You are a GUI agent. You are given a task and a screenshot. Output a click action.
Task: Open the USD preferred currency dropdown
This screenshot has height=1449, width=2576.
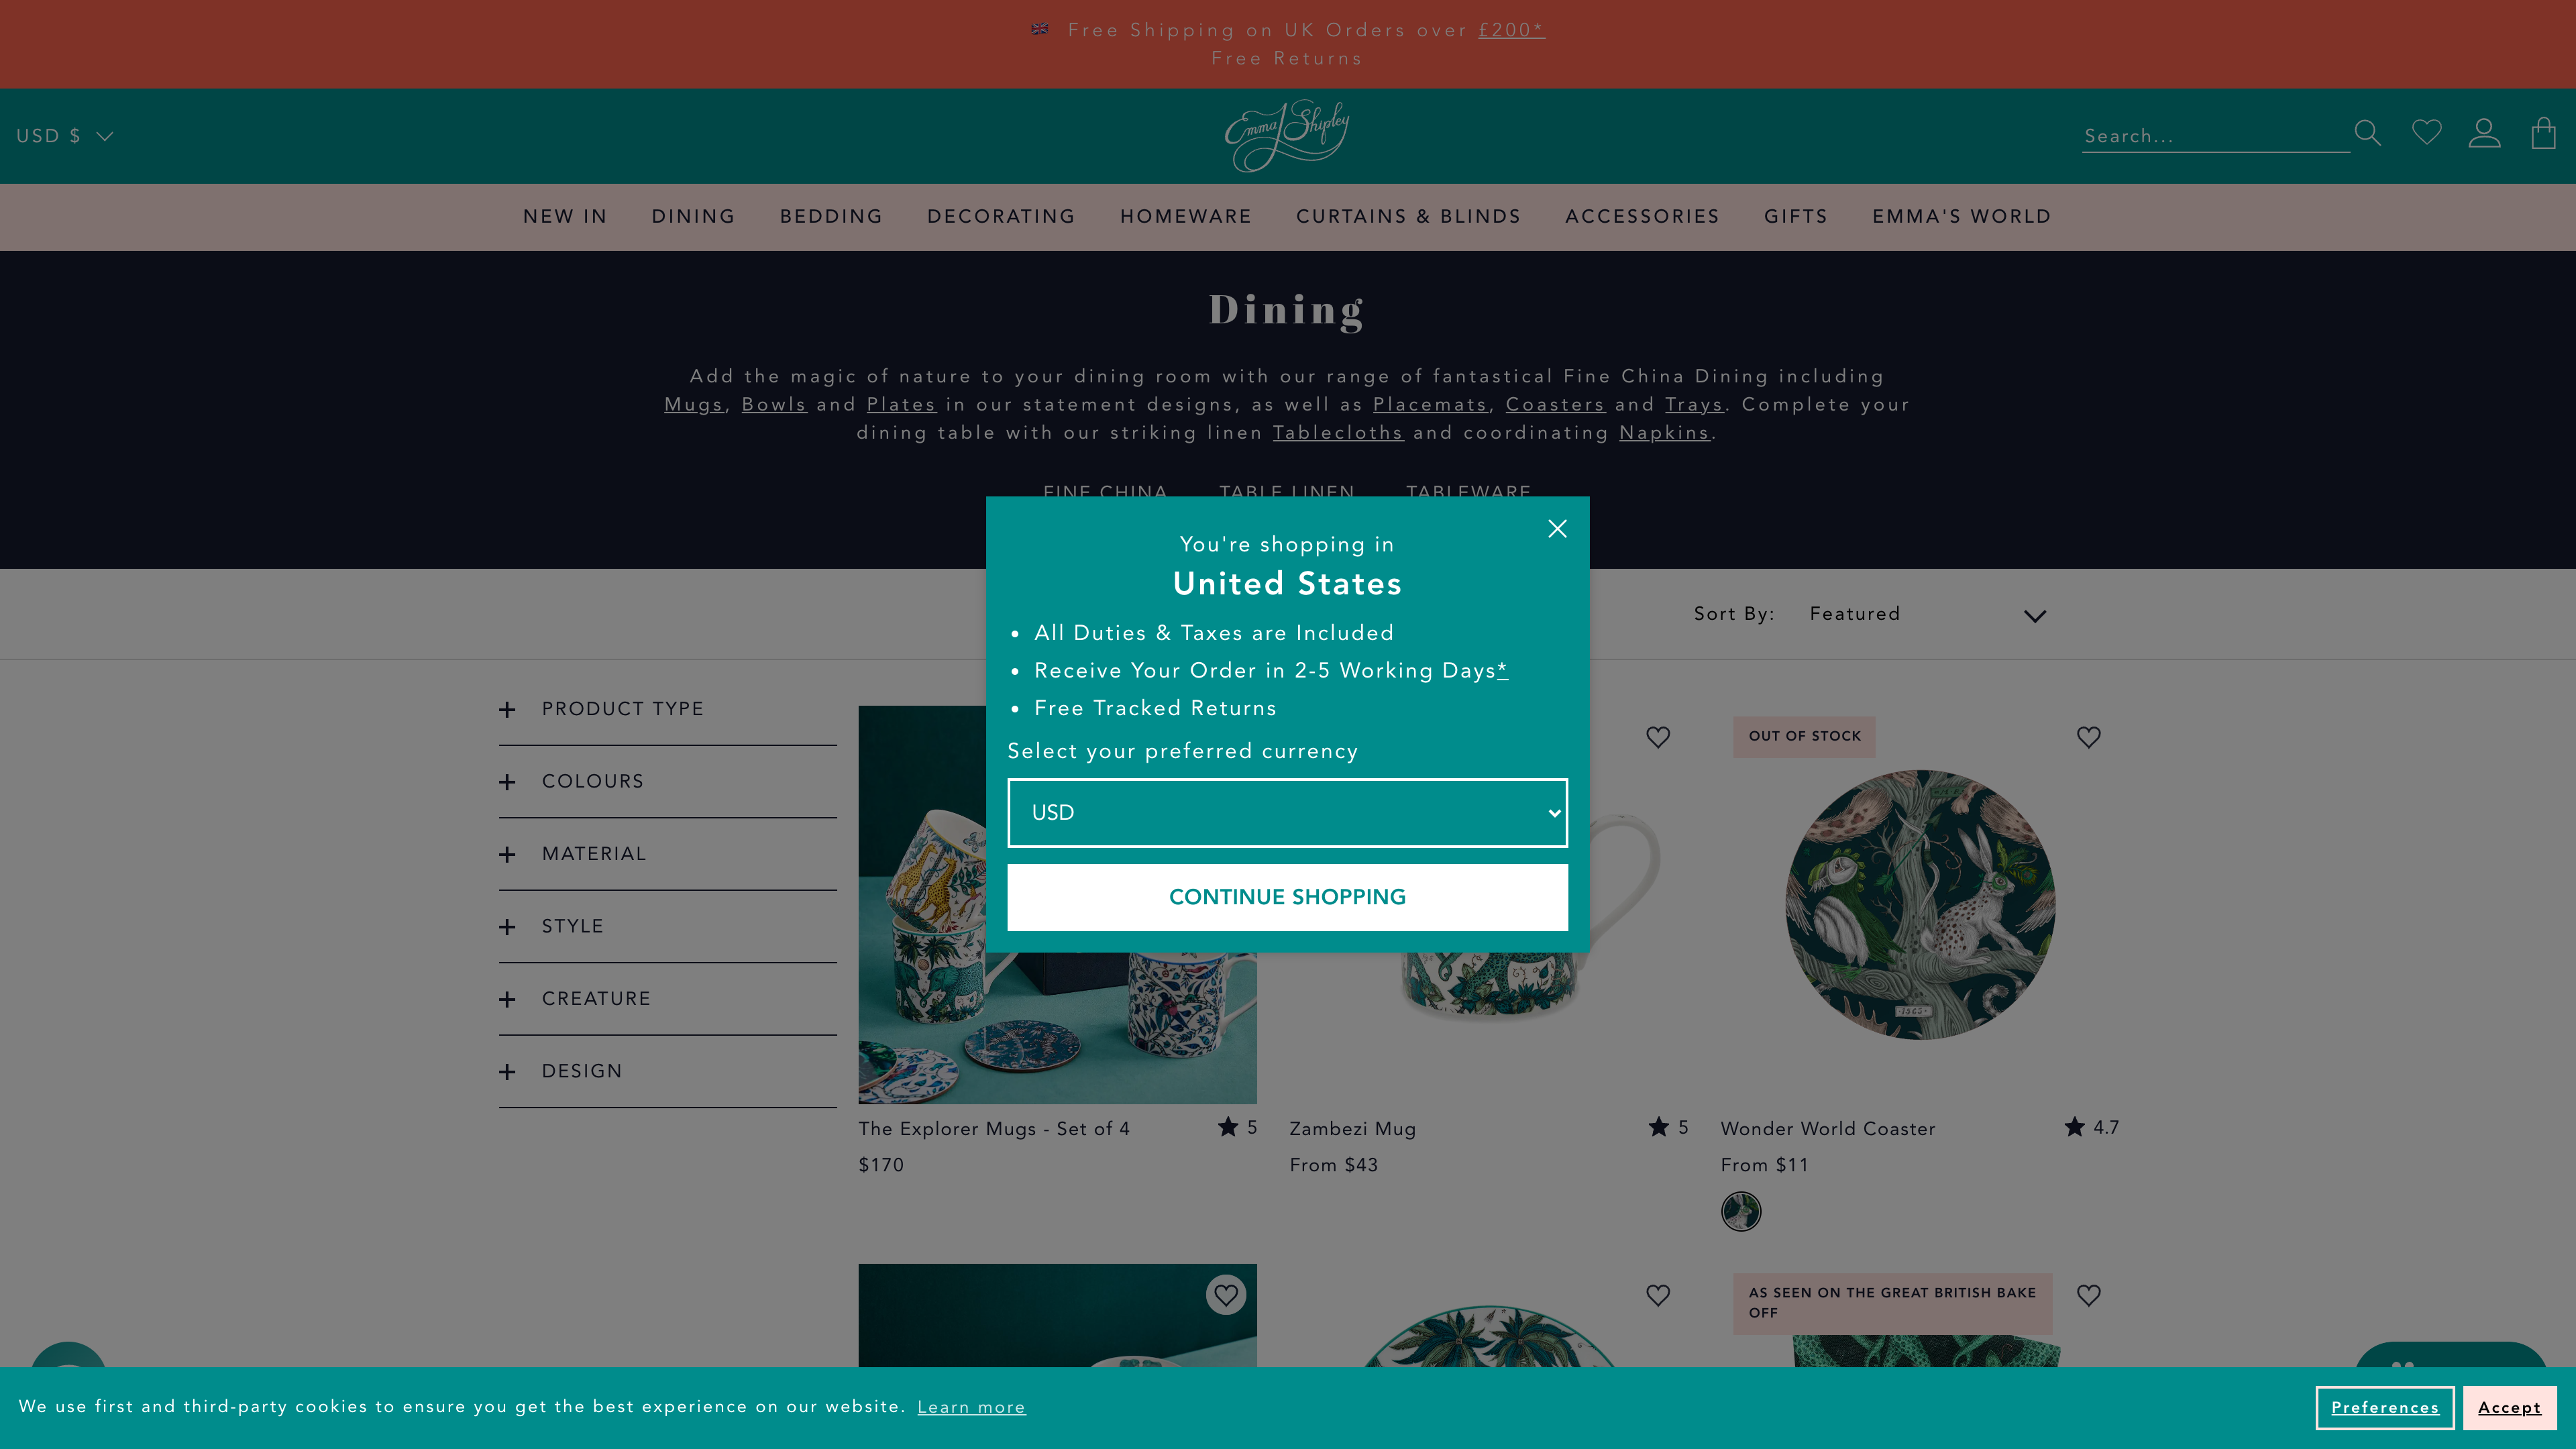coord(1287,813)
